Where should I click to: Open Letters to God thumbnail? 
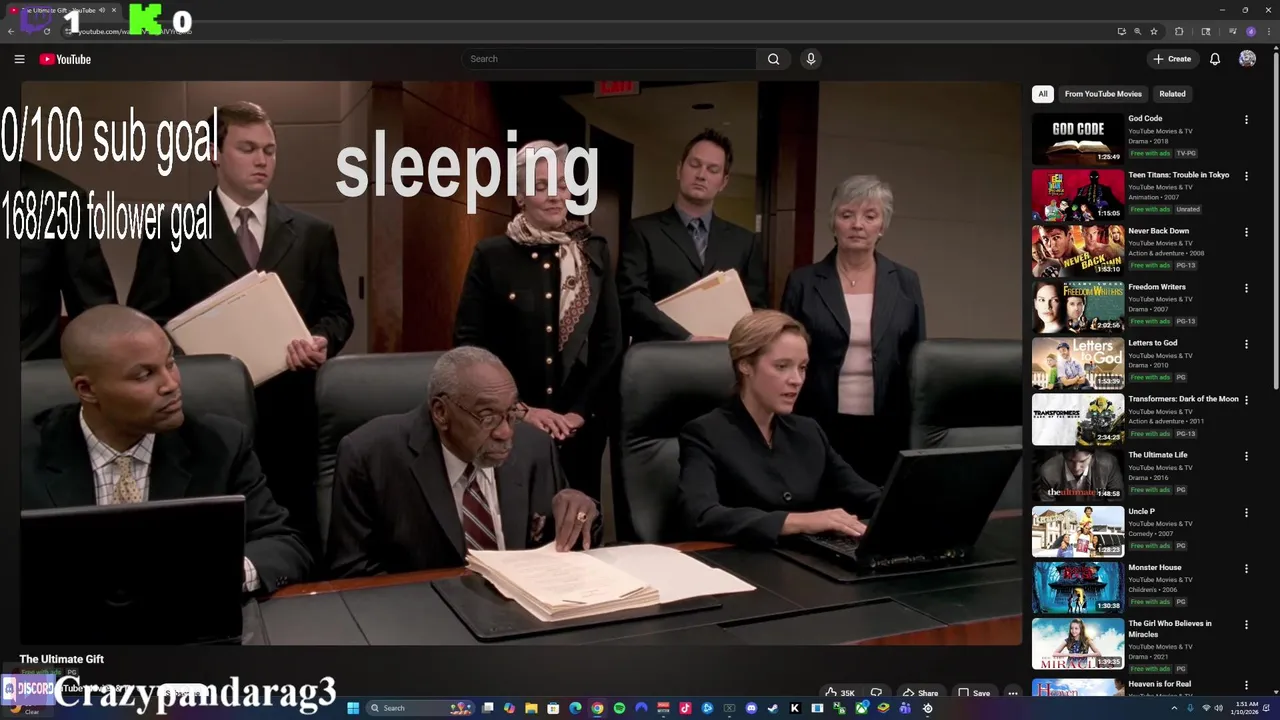1078,362
